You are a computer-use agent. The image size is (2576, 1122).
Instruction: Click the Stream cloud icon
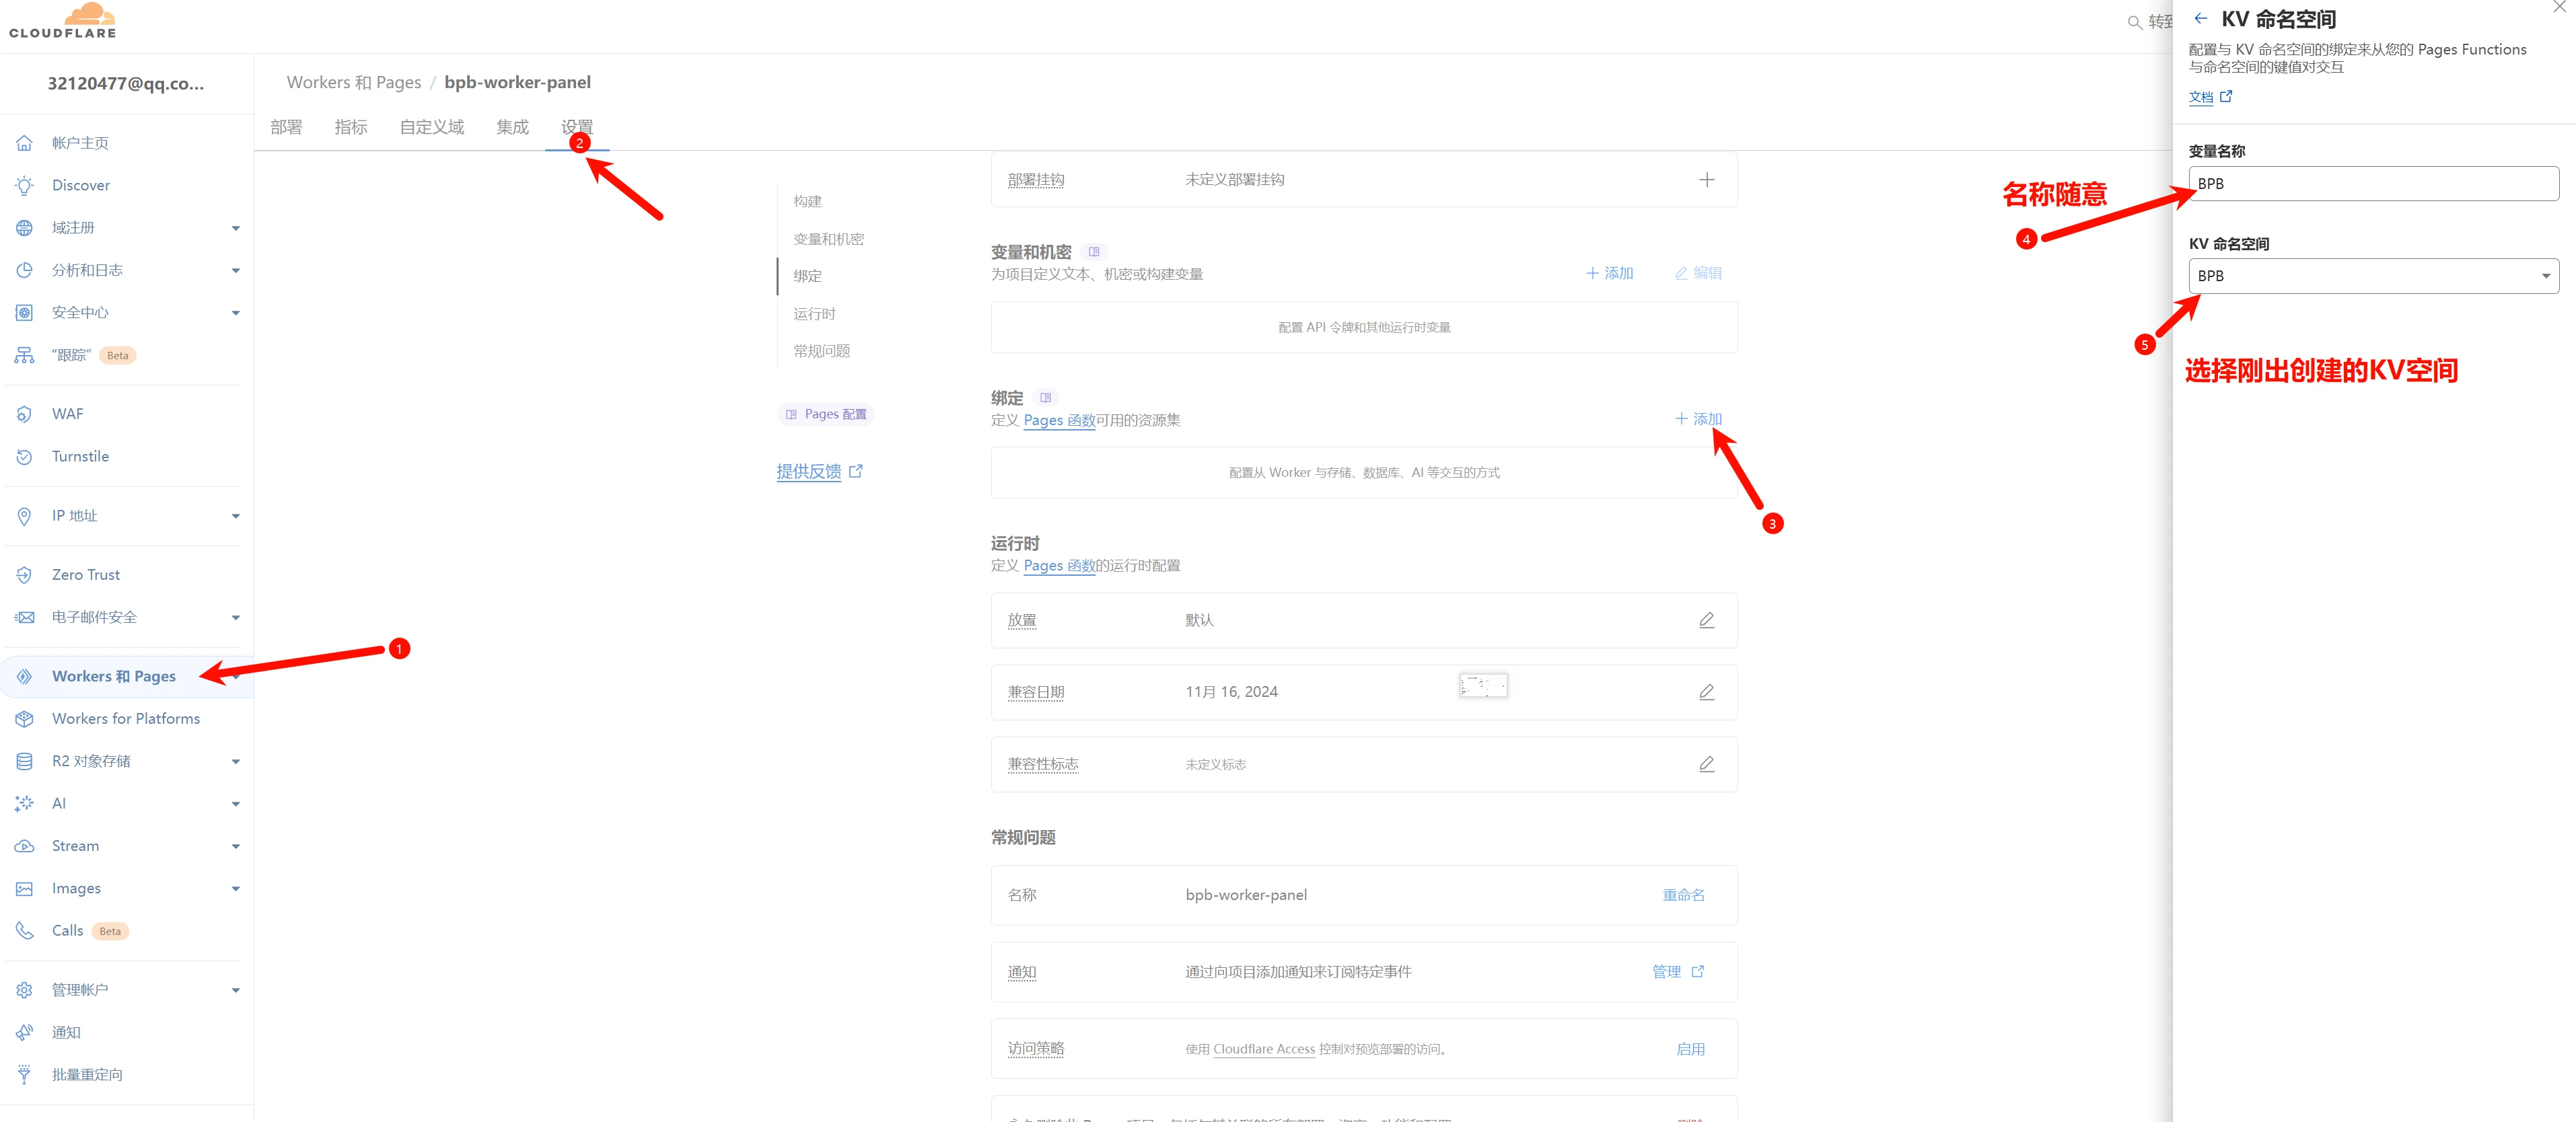24,846
